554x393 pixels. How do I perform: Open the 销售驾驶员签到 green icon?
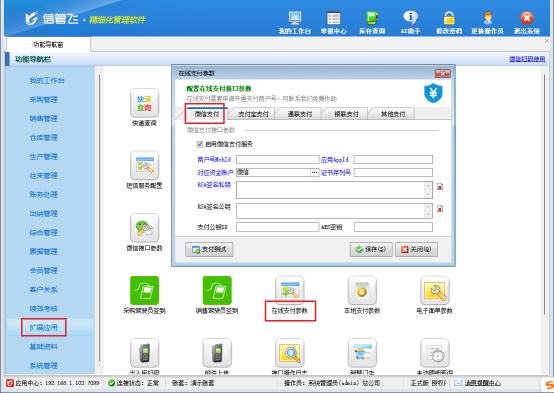[217, 291]
